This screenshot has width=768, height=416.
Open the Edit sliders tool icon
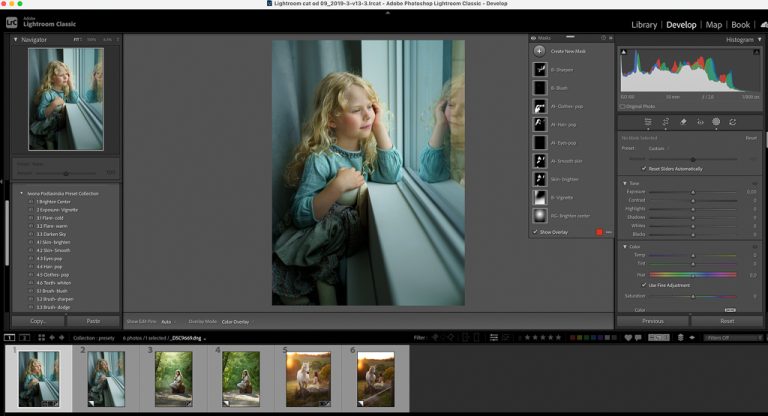click(648, 122)
